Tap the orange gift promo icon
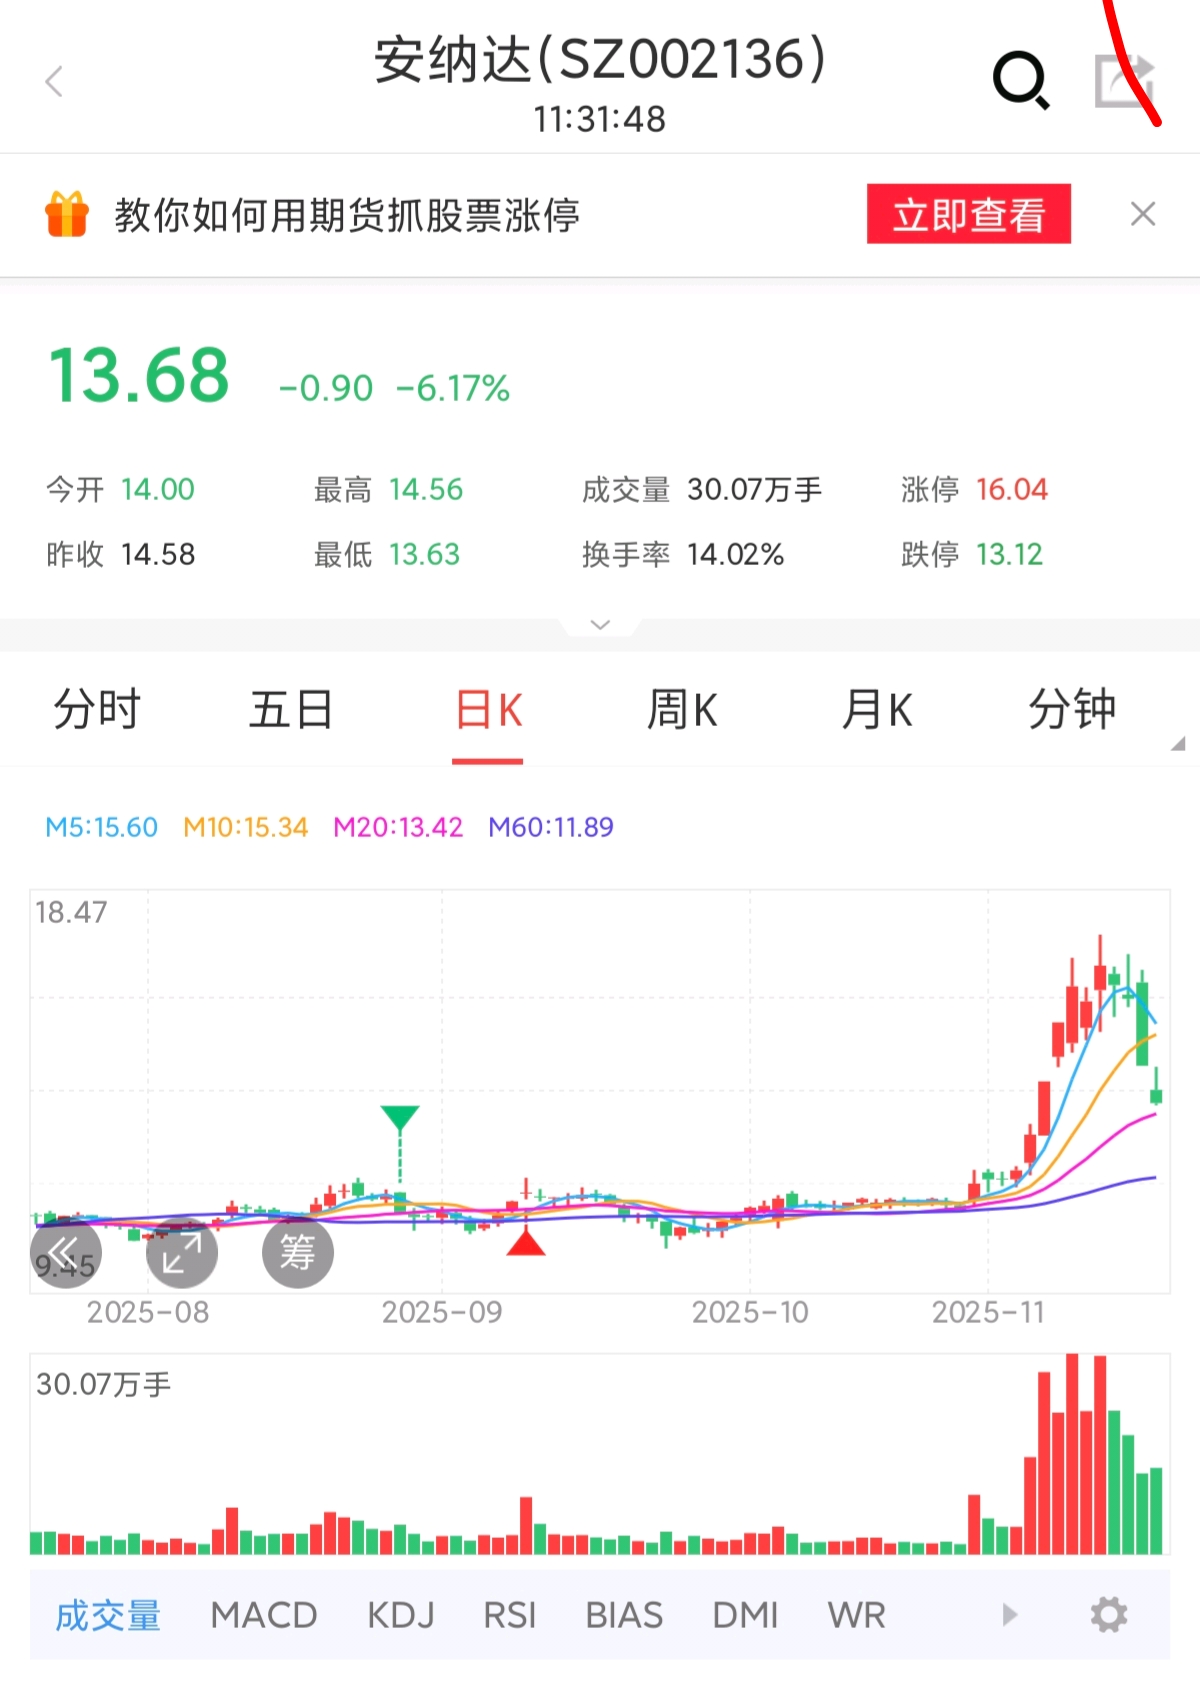Screen dimensions: 1200x1697 click(x=67, y=214)
